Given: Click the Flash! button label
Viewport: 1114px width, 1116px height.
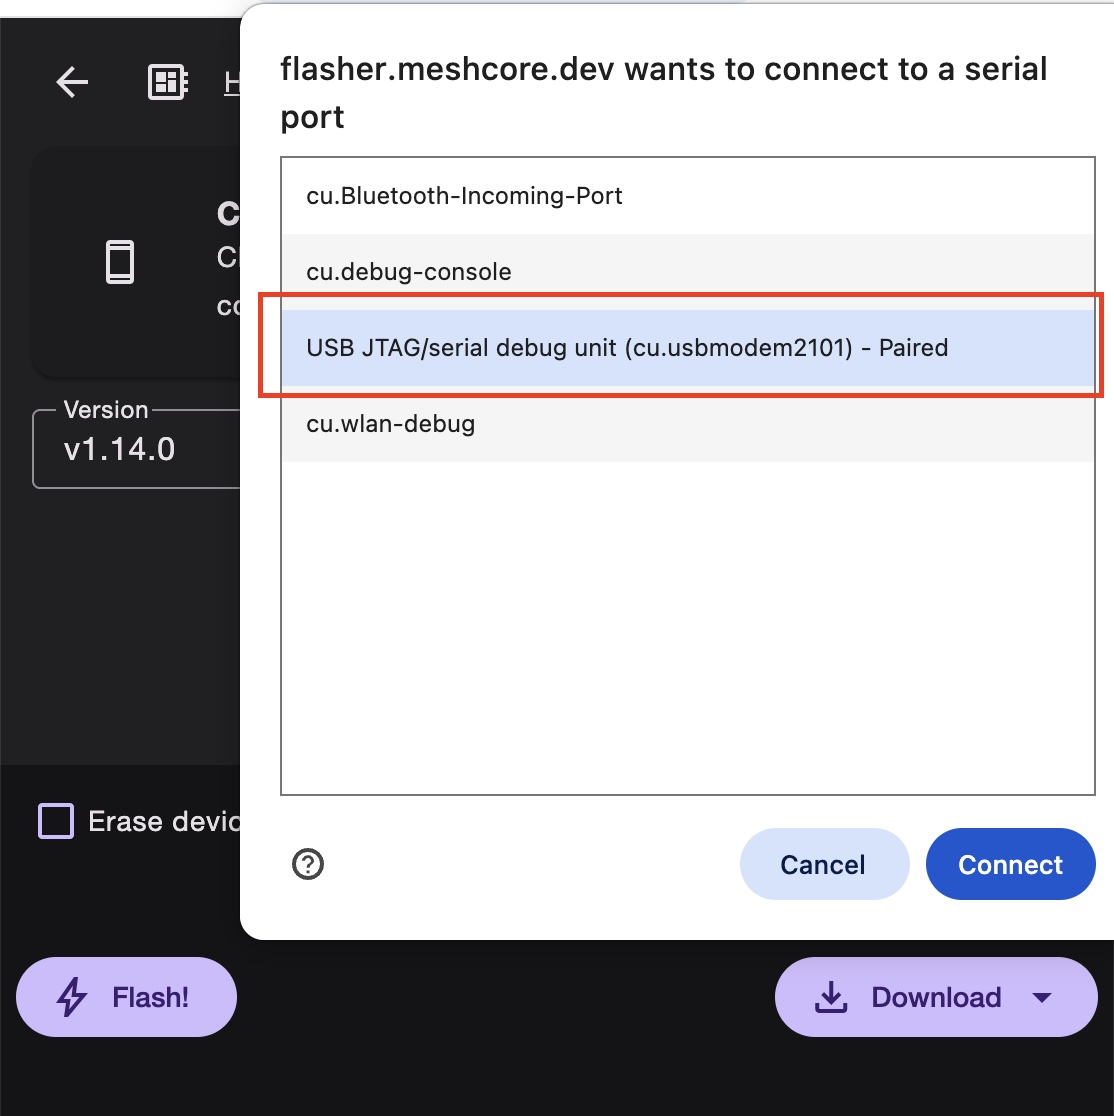Looking at the screenshot, I should 151,997.
